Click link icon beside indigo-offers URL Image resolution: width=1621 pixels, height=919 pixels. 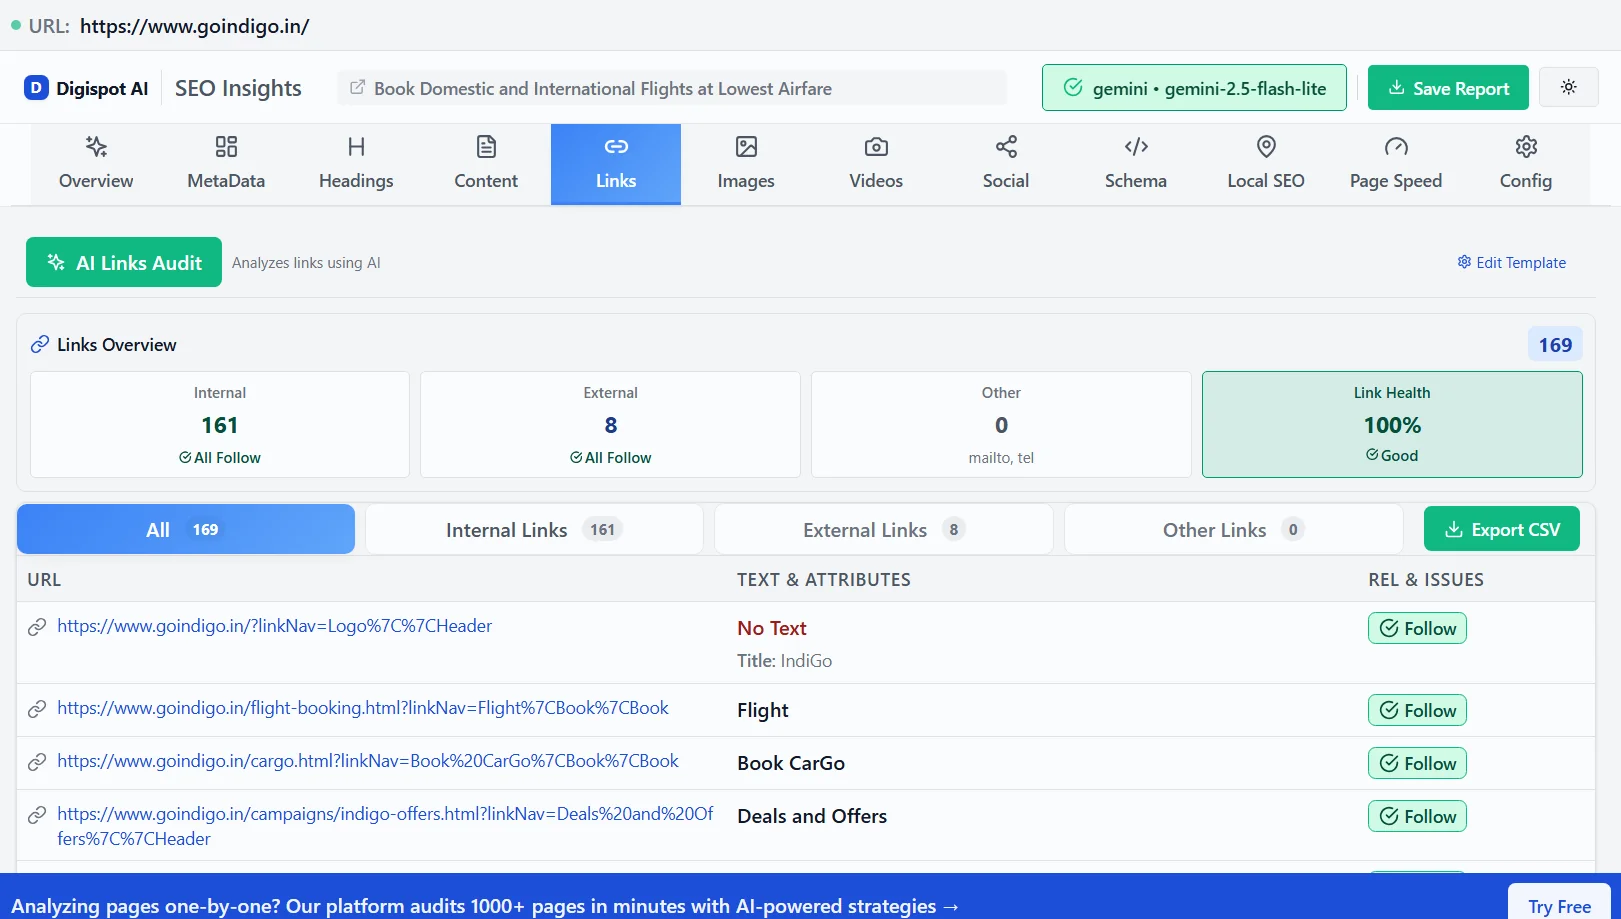pos(37,815)
